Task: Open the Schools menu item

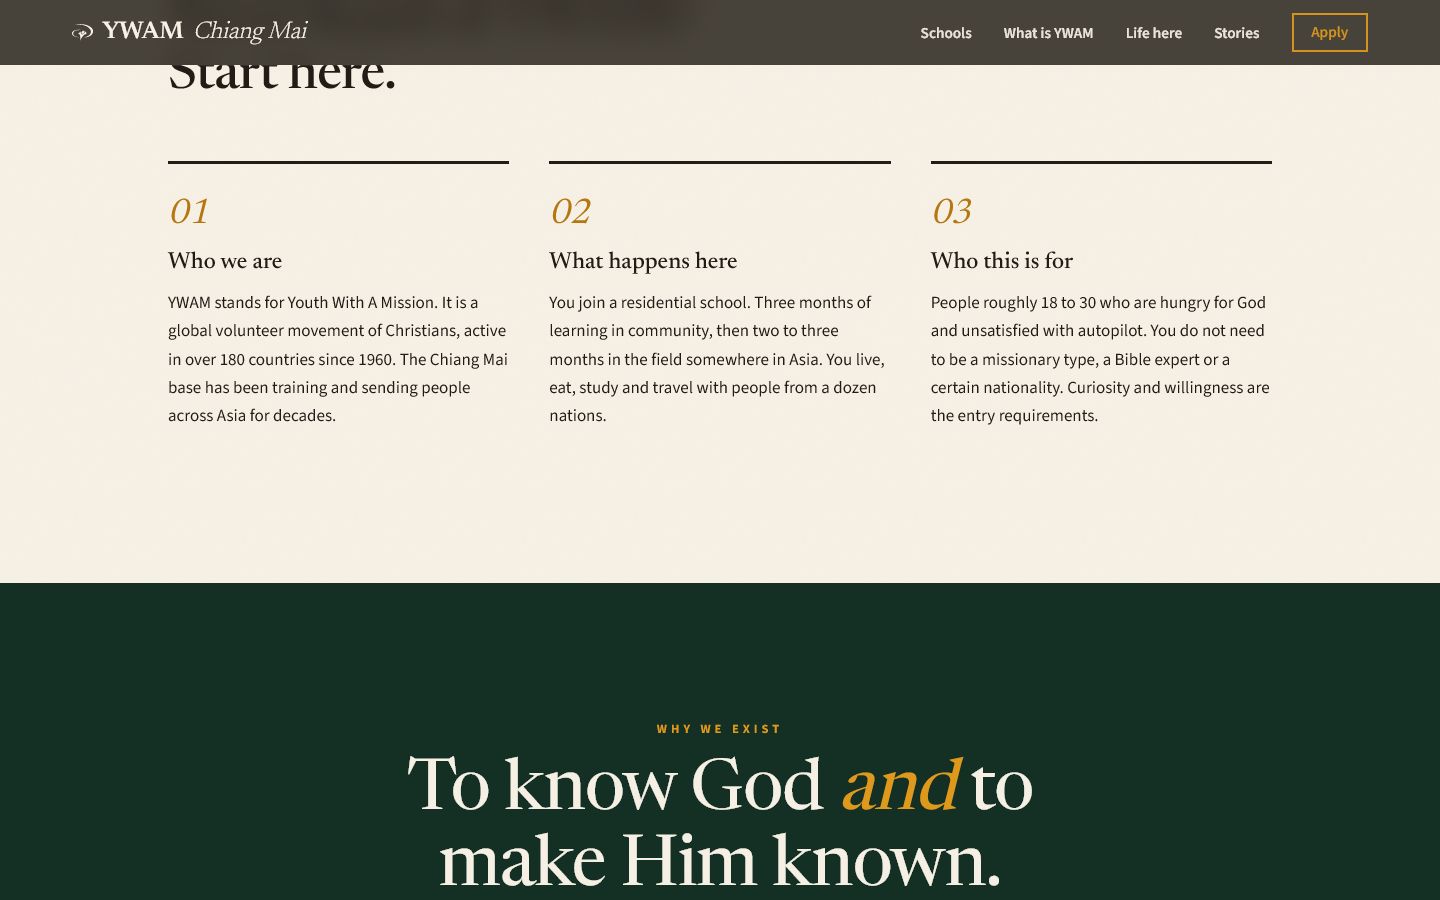Action: click(x=946, y=33)
